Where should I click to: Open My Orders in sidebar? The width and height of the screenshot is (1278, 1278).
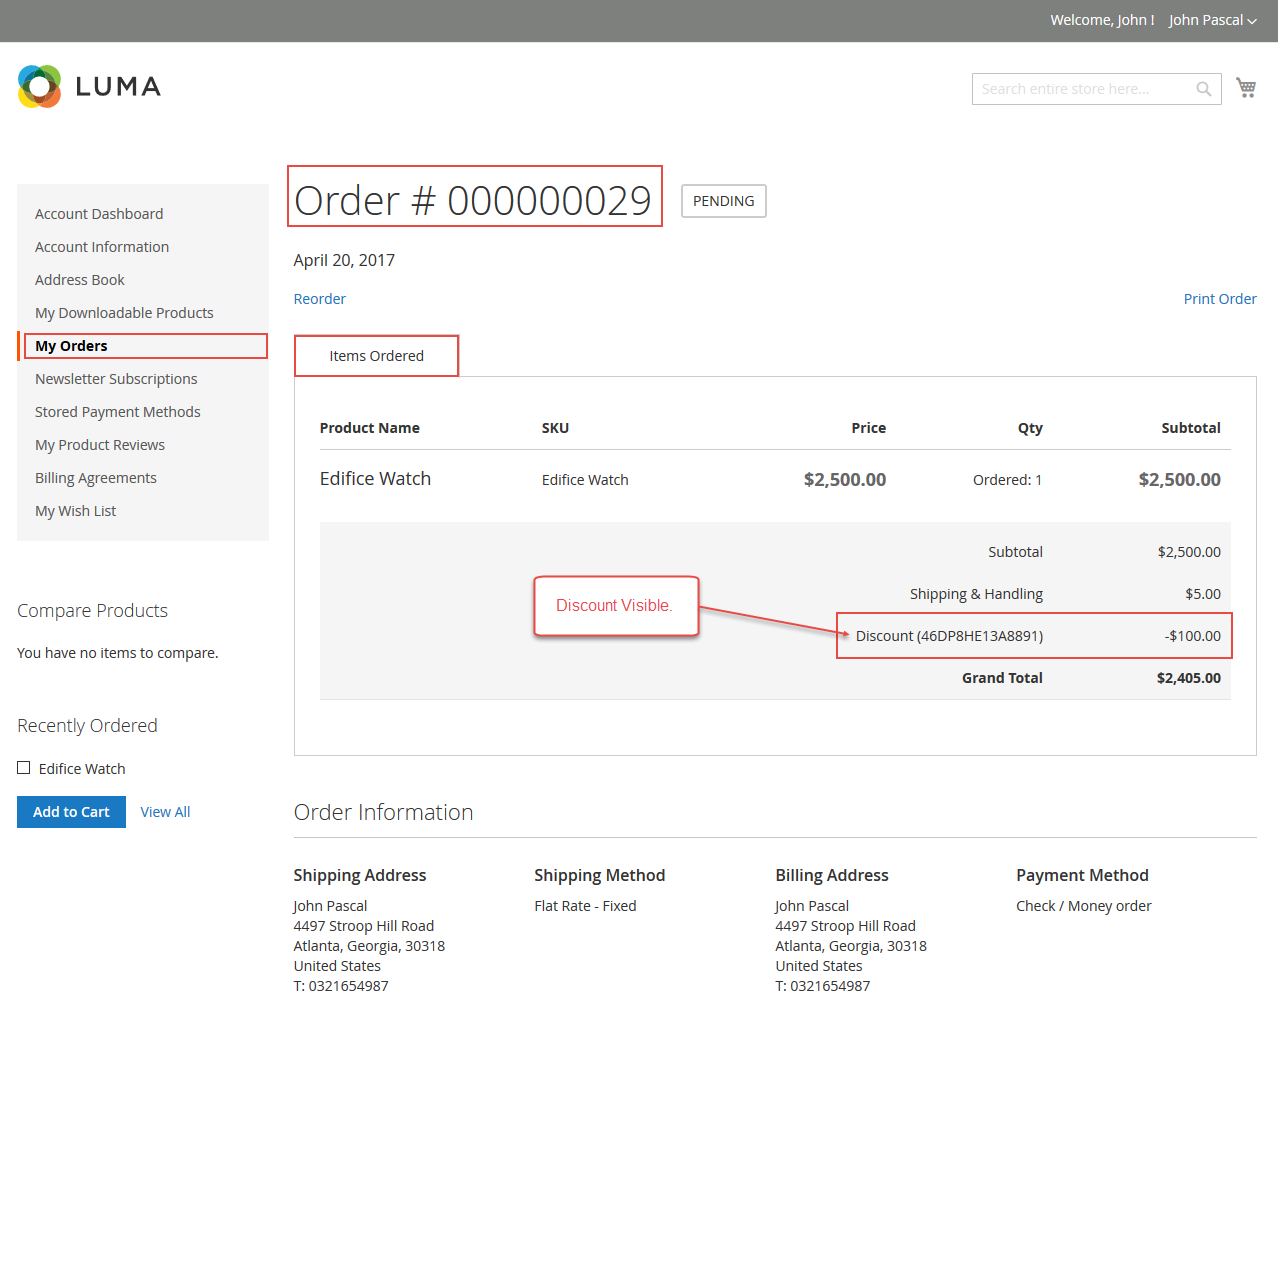[71, 346]
